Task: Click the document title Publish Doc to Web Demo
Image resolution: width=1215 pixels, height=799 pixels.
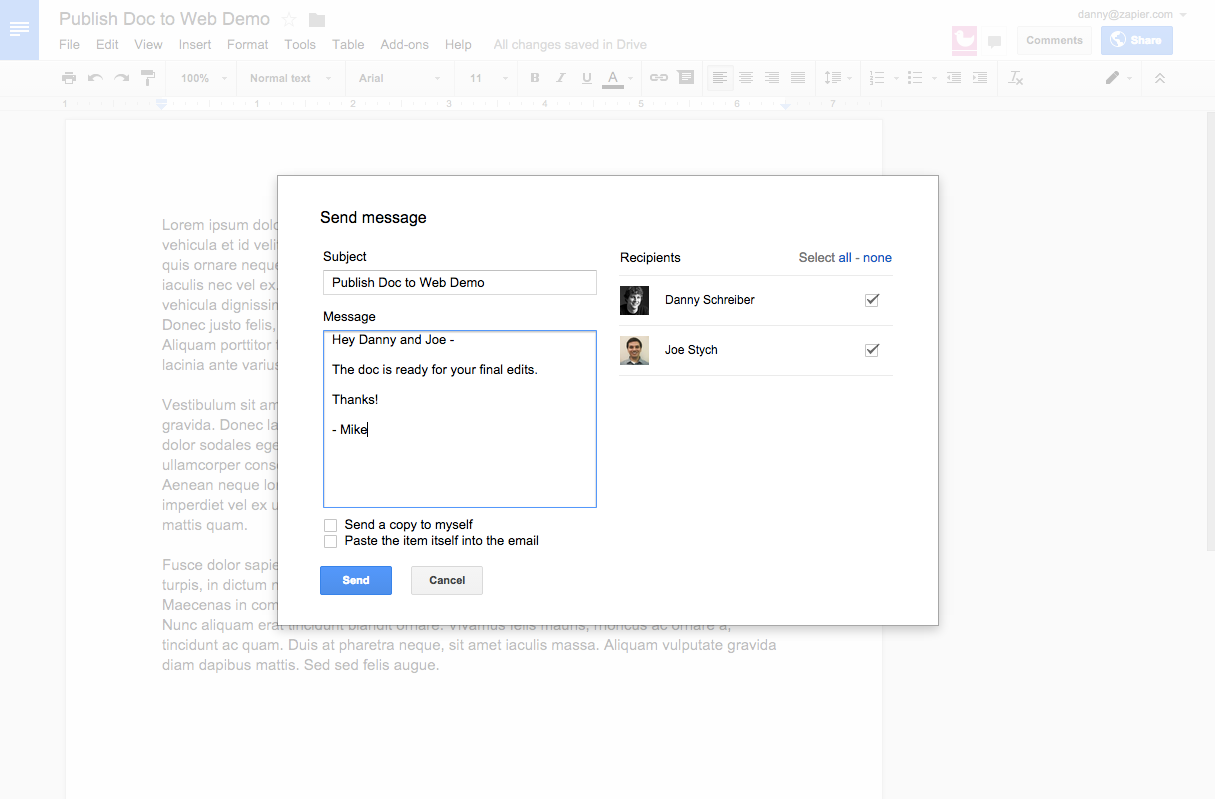Action: coord(164,19)
